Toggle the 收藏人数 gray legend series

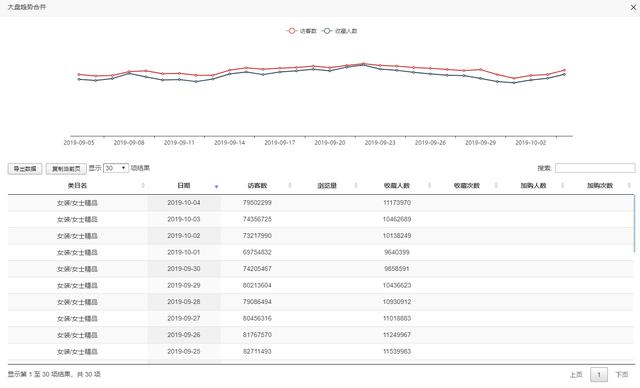tap(340, 31)
